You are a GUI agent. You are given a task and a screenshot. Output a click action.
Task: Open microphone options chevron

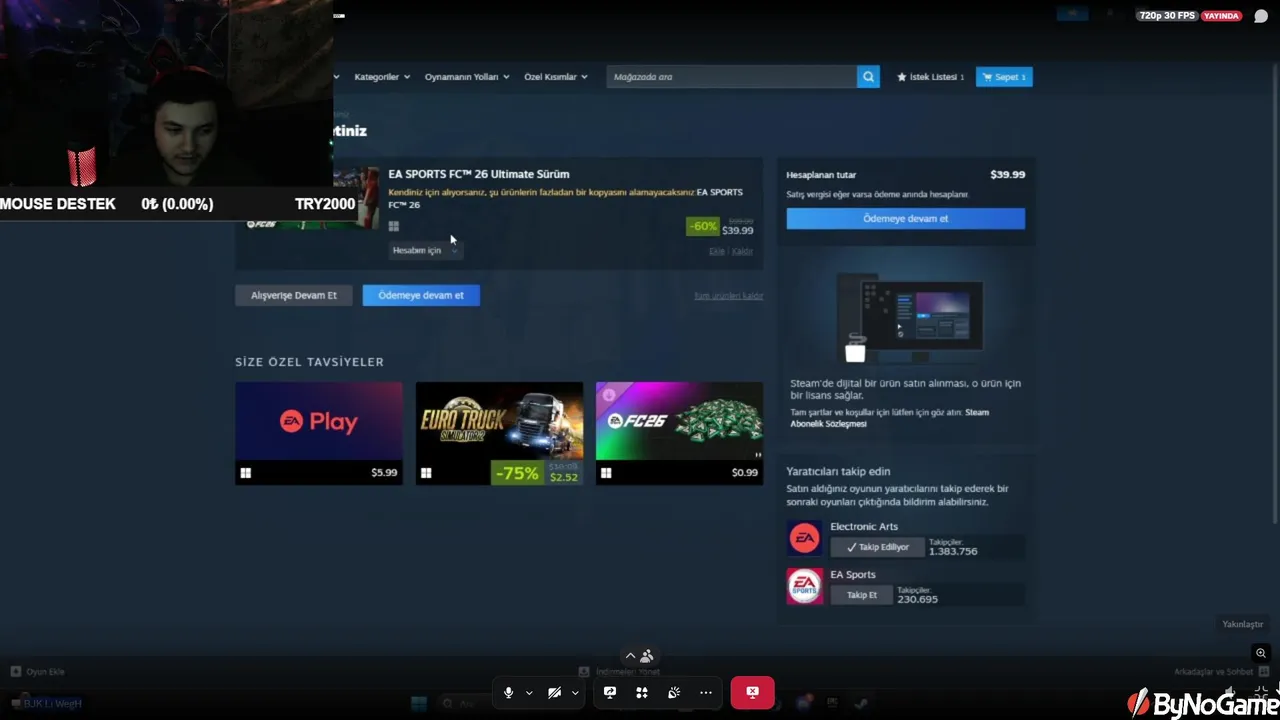pos(529,693)
